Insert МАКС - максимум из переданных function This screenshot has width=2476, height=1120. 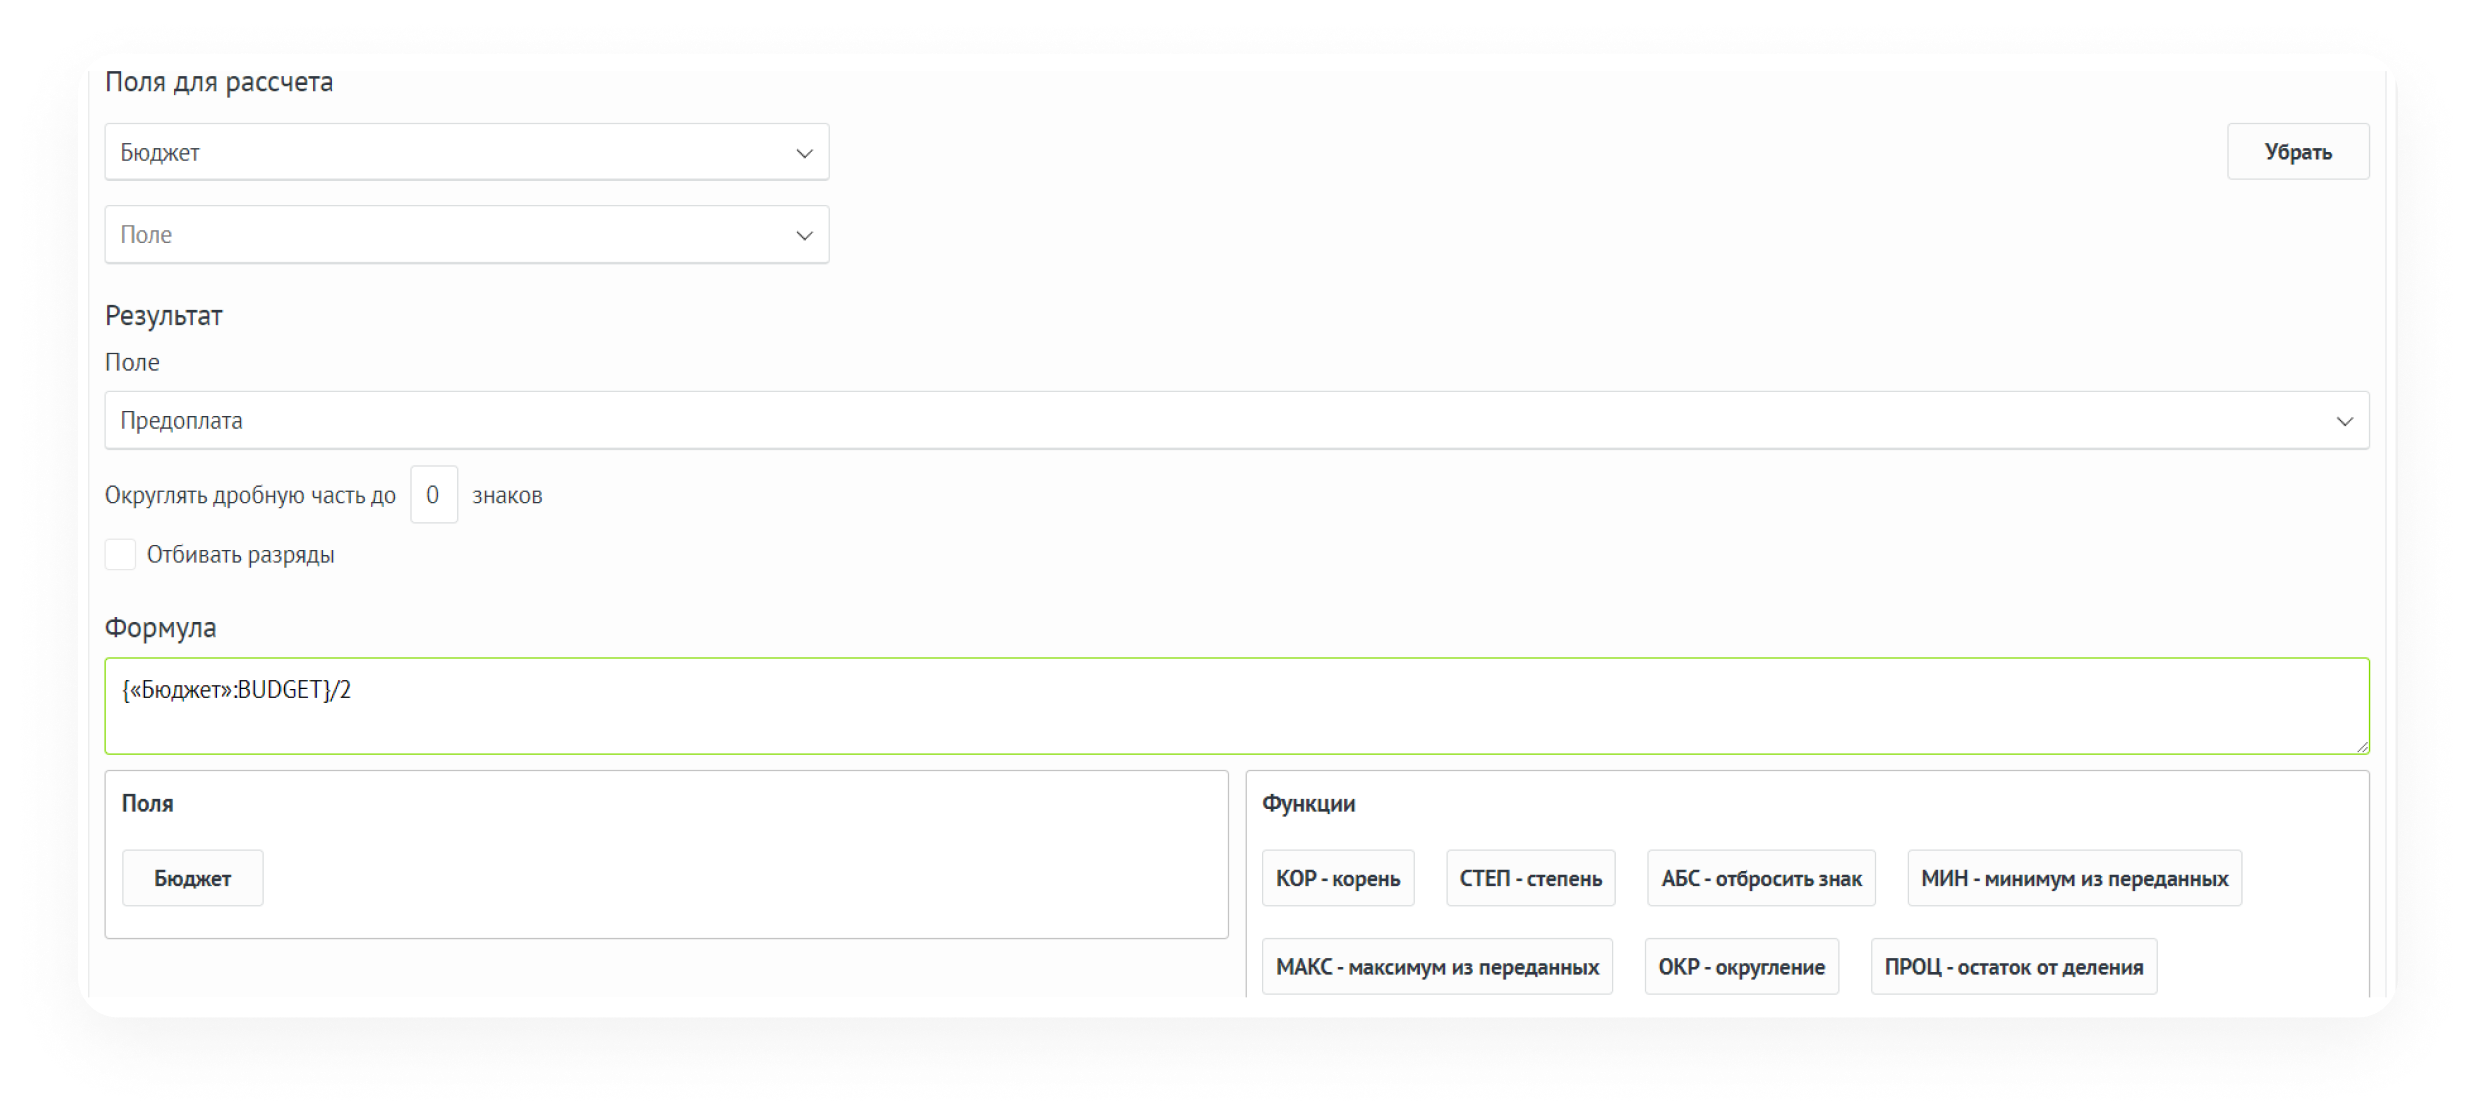pyautogui.click(x=1437, y=967)
